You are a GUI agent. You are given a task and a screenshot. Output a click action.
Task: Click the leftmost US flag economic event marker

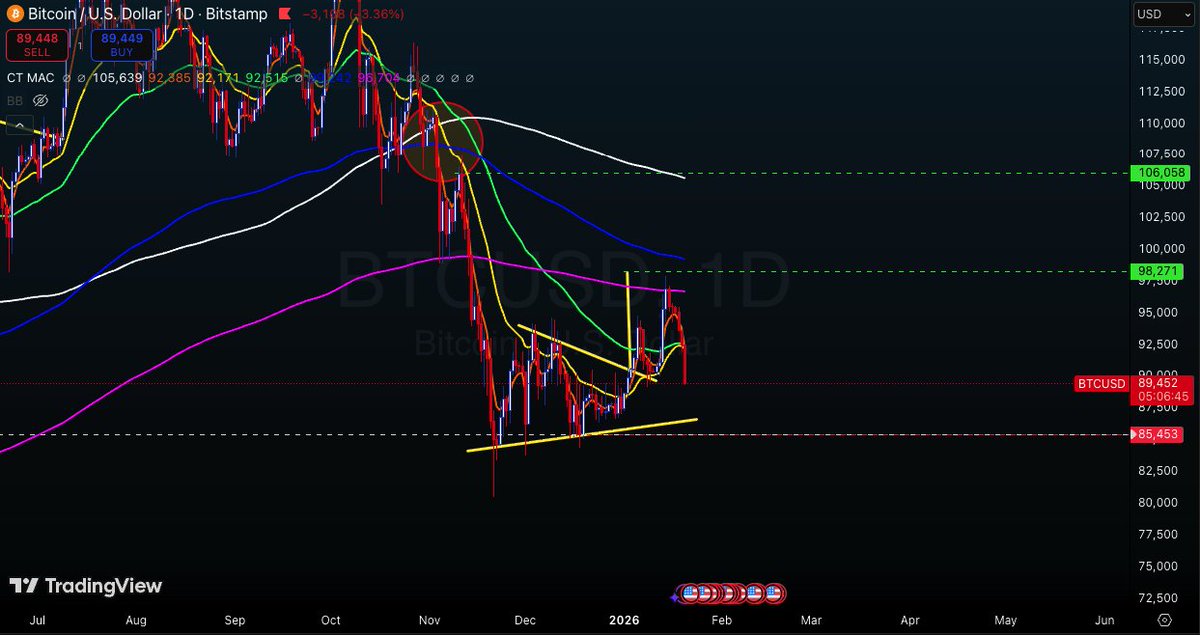pyautogui.click(x=690, y=594)
